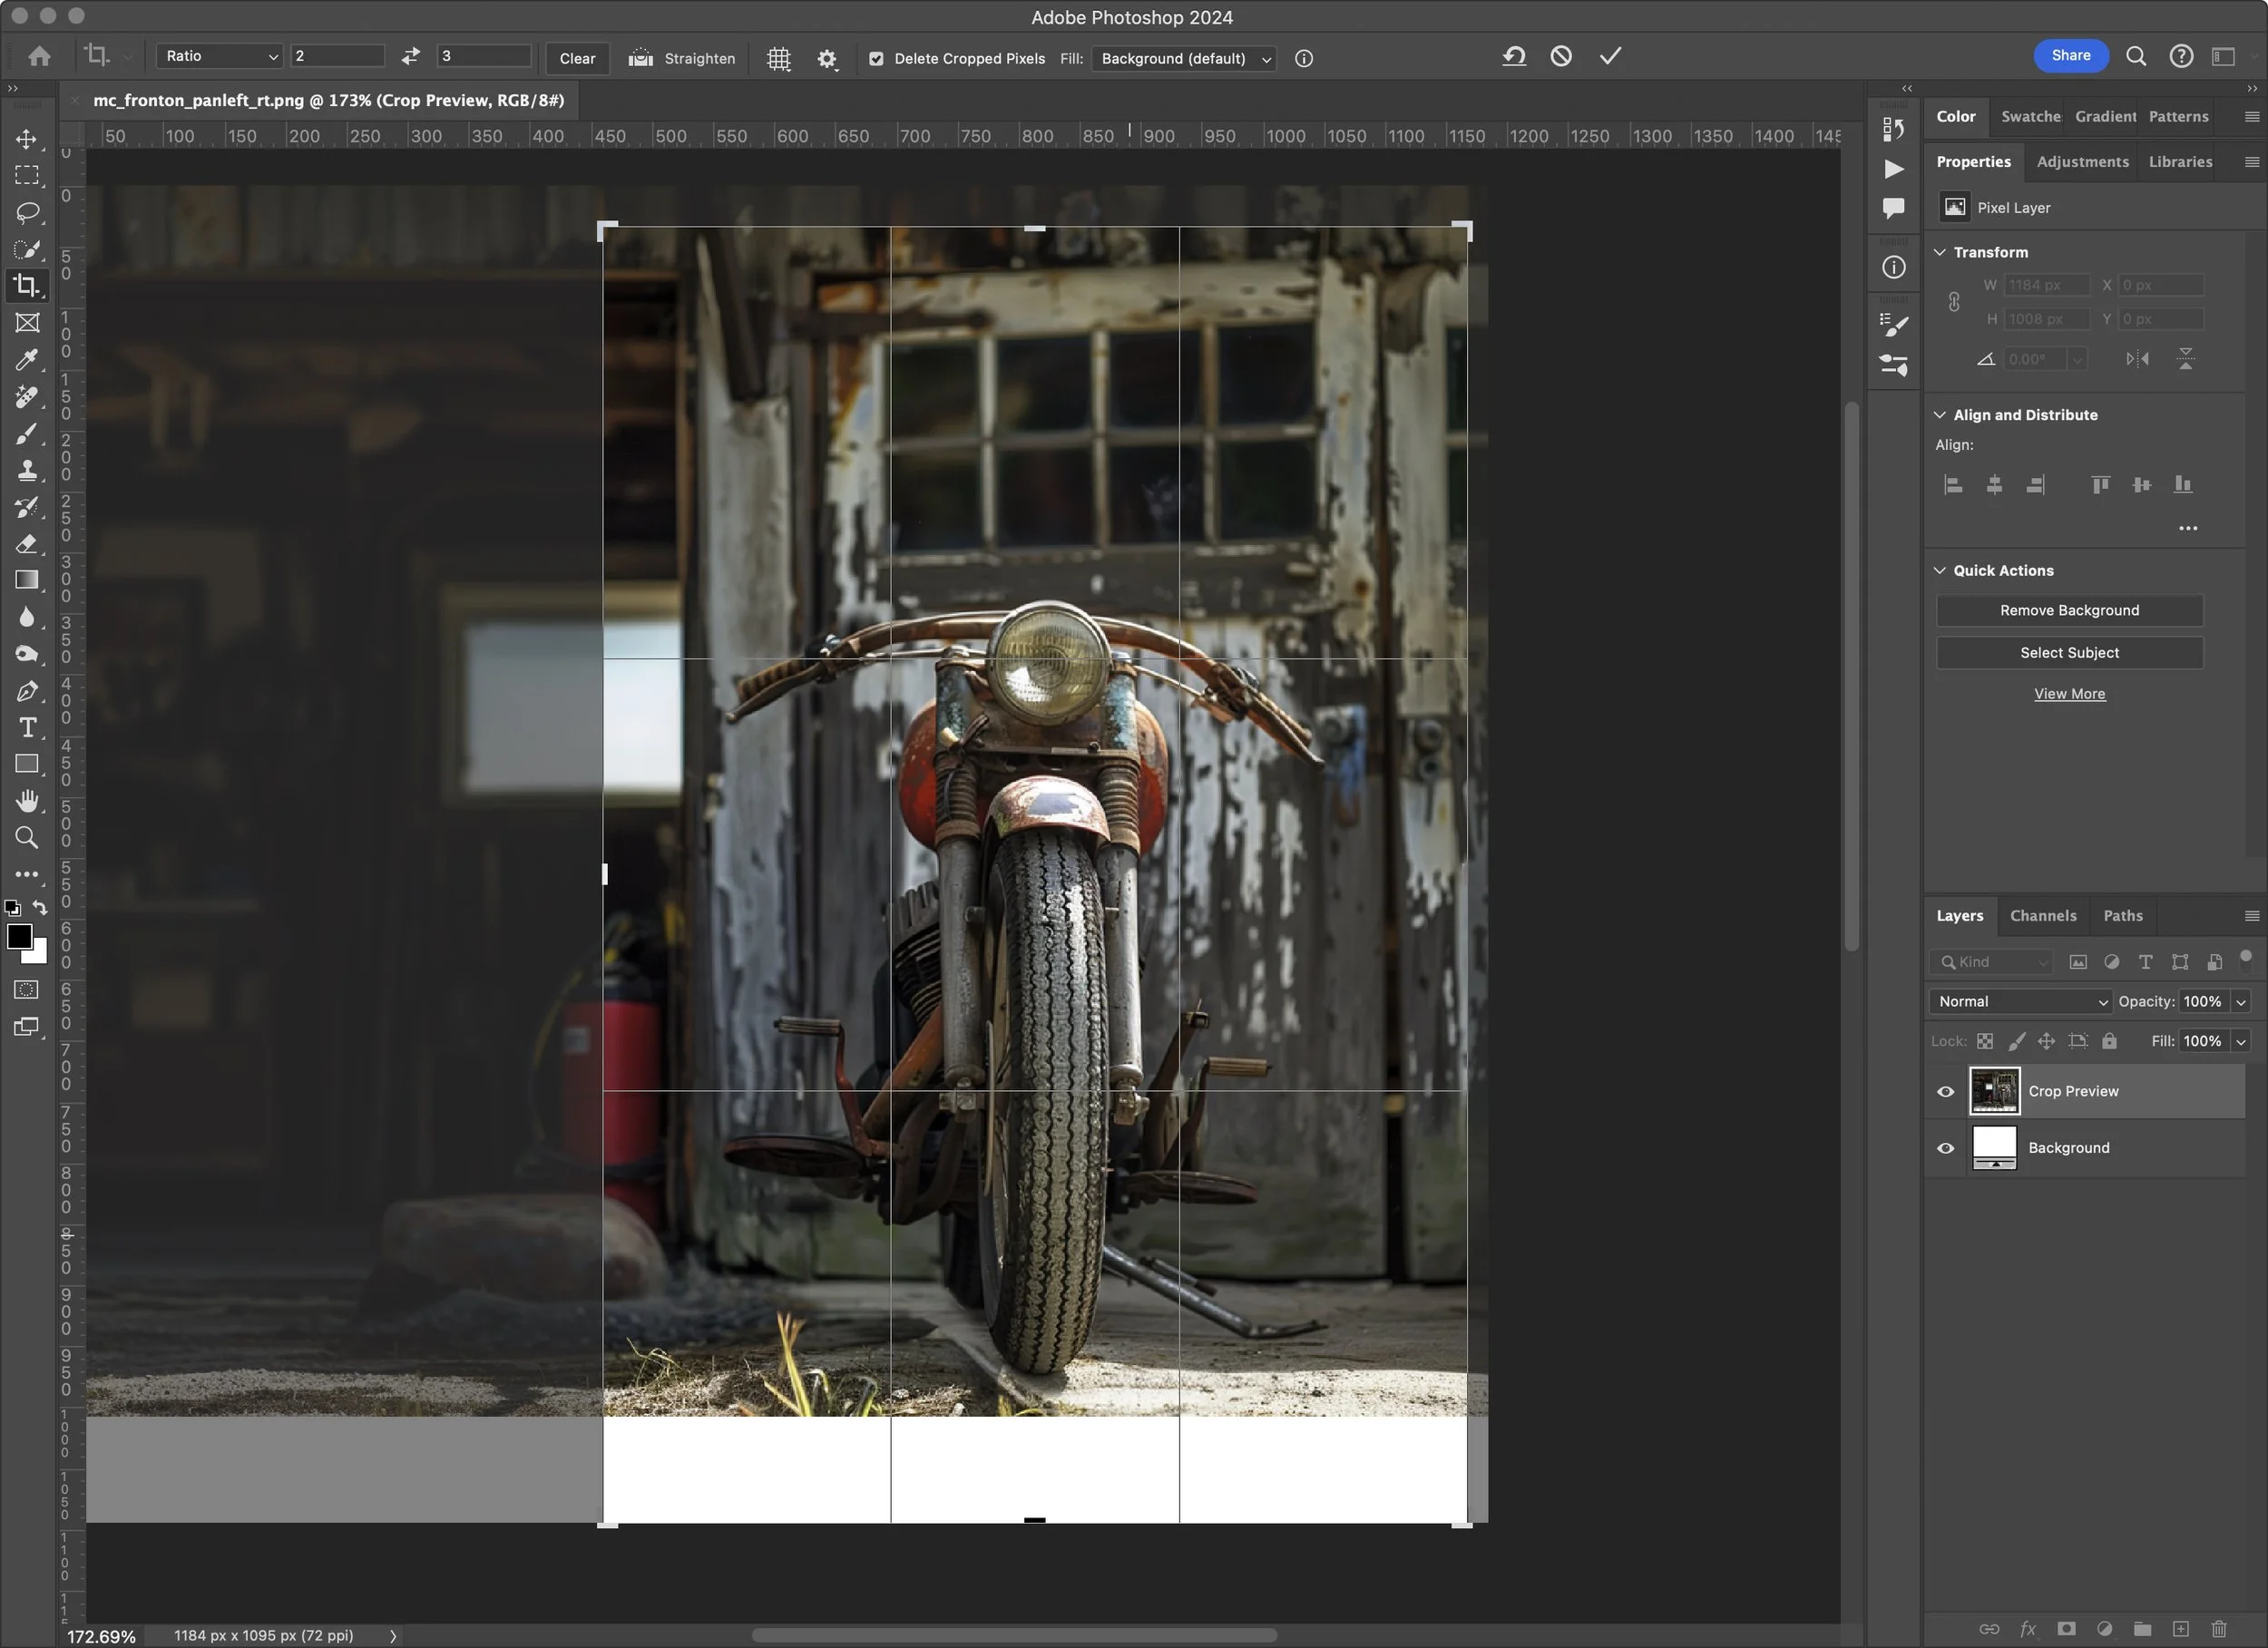Add layer style fx icon
This screenshot has width=2268, height=1648.
tap(2028, 1629)
